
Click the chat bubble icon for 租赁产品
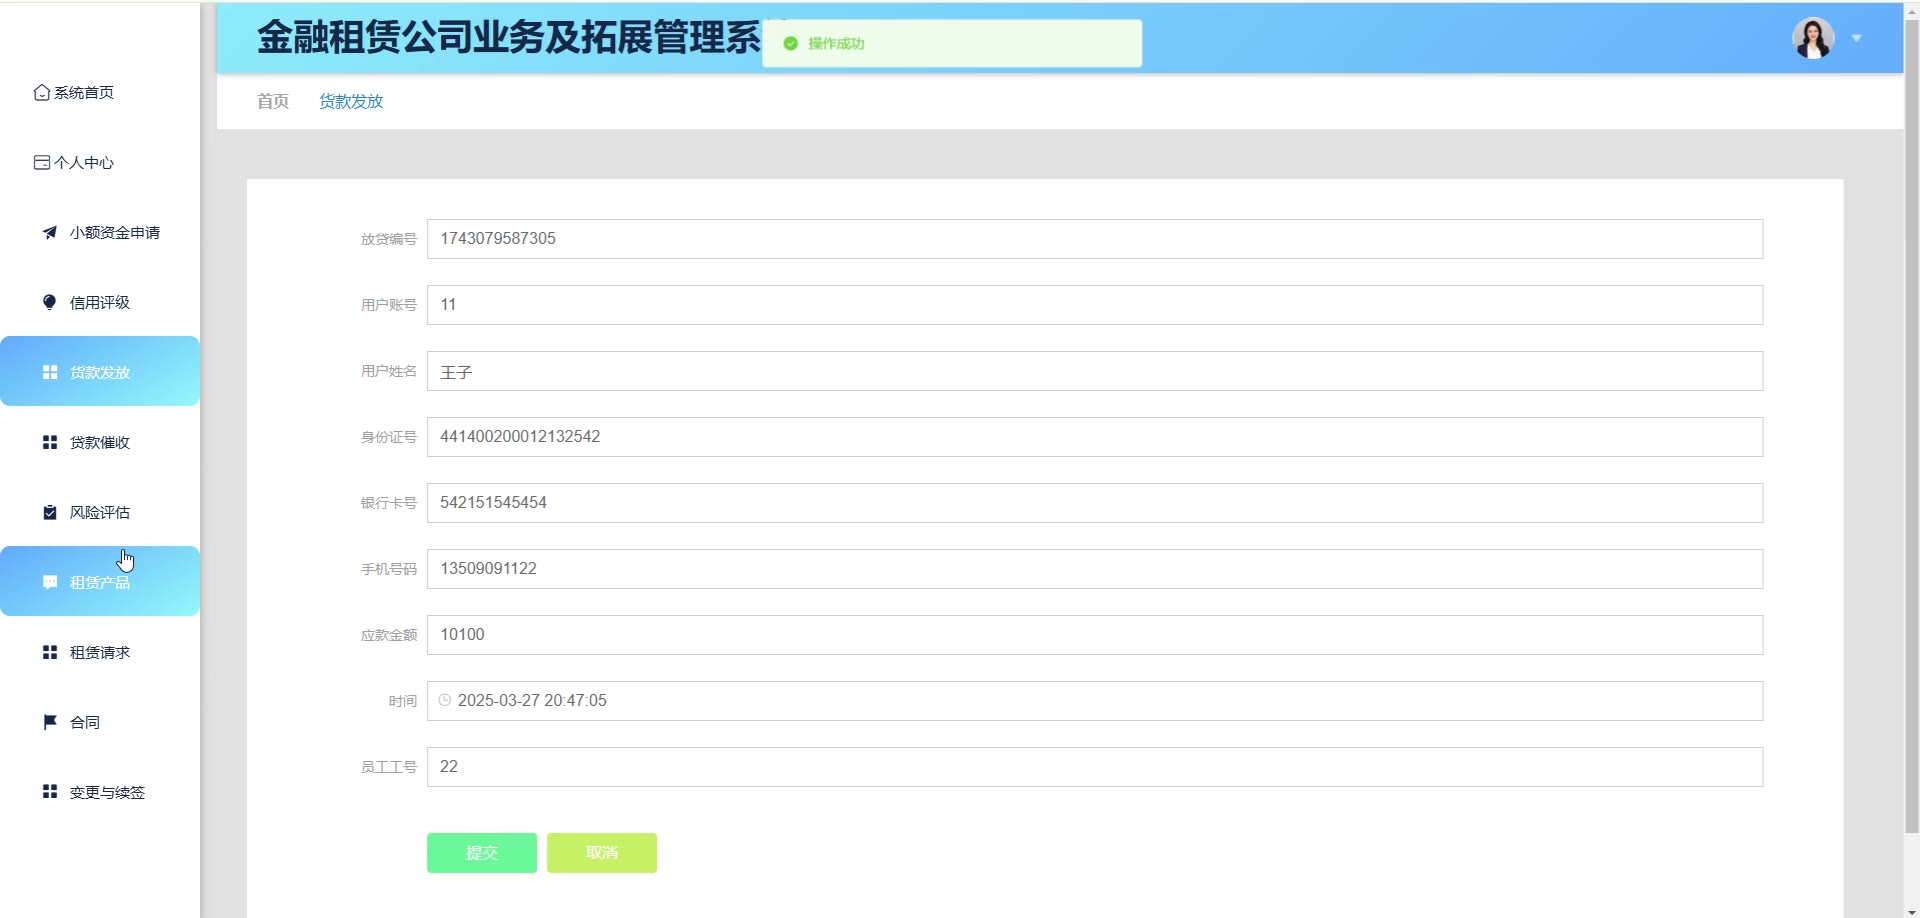50,583
